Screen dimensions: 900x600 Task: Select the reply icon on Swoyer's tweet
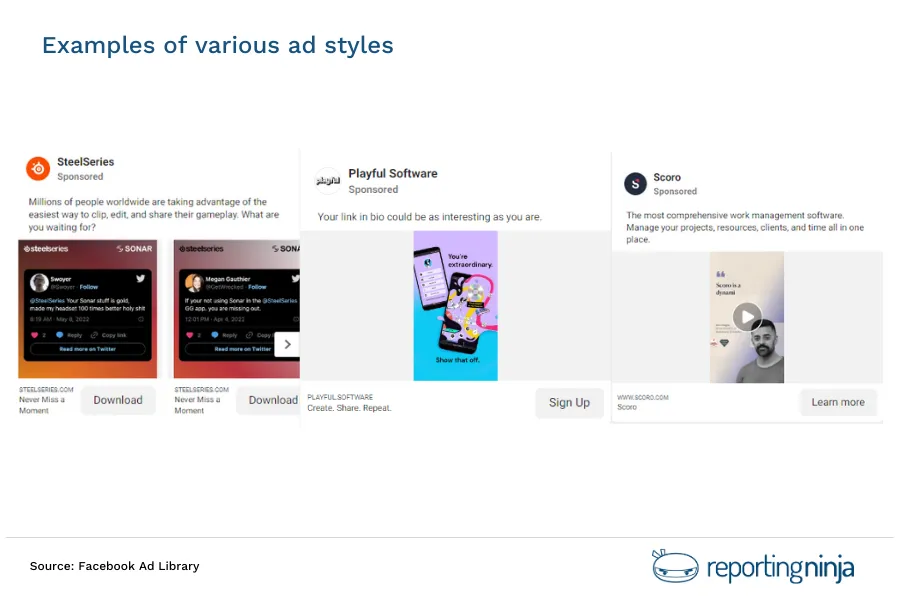pyautogui.click(x=60, y=334)
